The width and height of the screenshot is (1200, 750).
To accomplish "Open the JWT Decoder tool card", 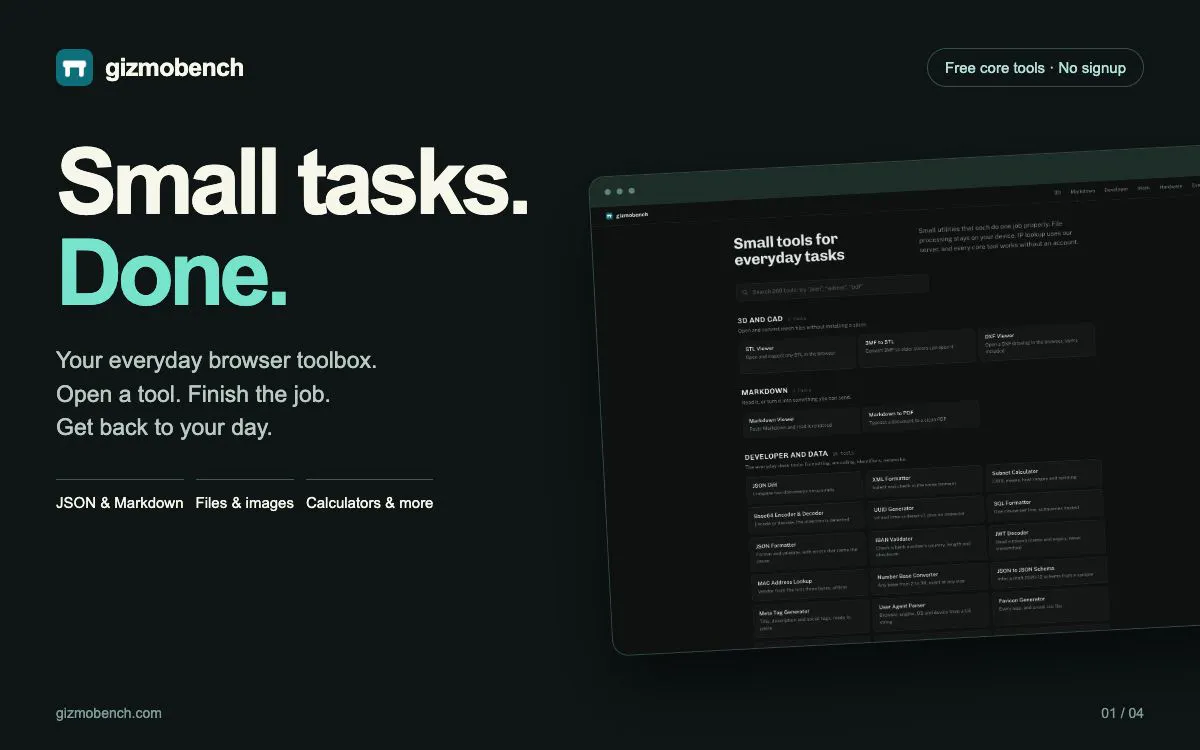I will [1049, 538].
